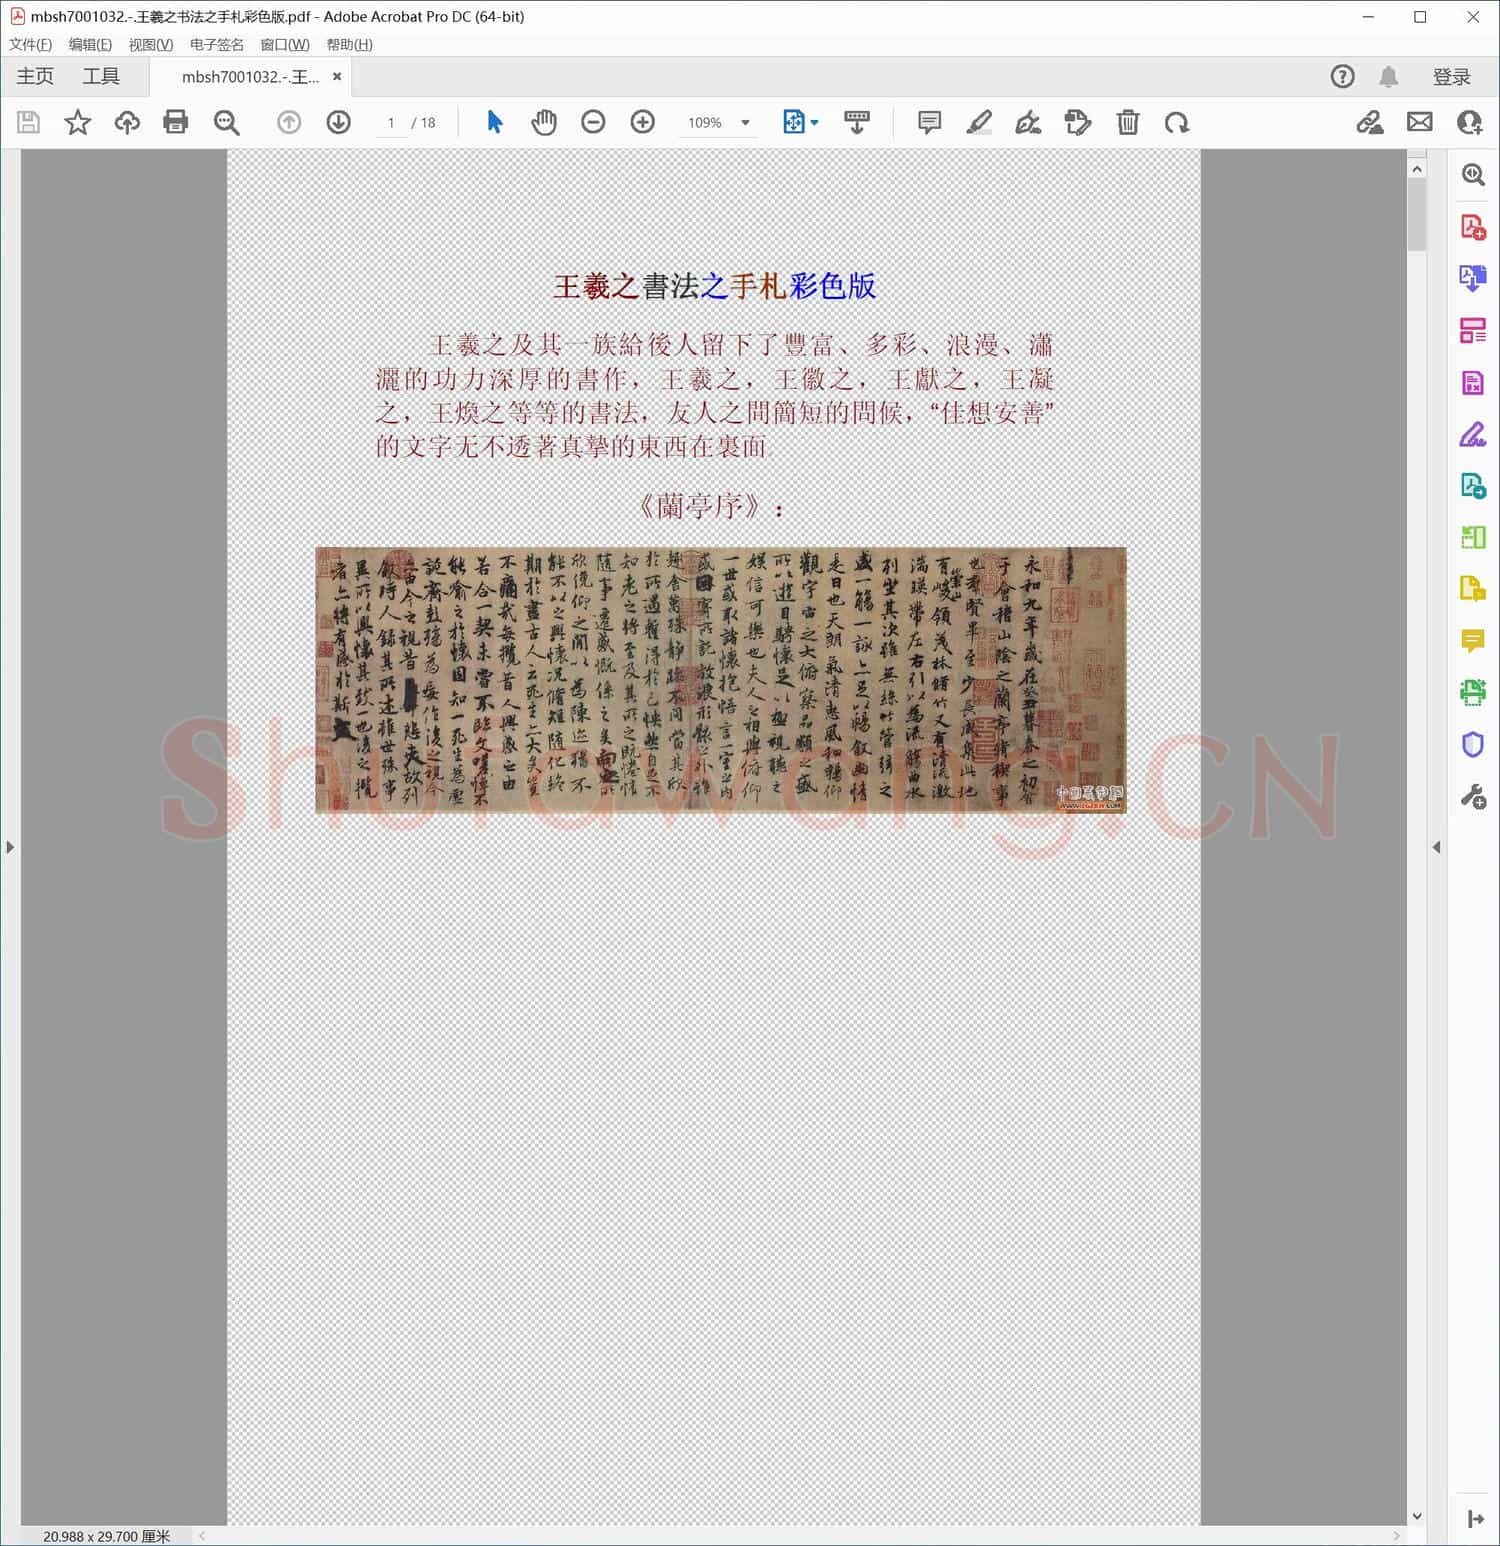
Task: Open the Comment tool in the right pane
Action: point(1472,641)
